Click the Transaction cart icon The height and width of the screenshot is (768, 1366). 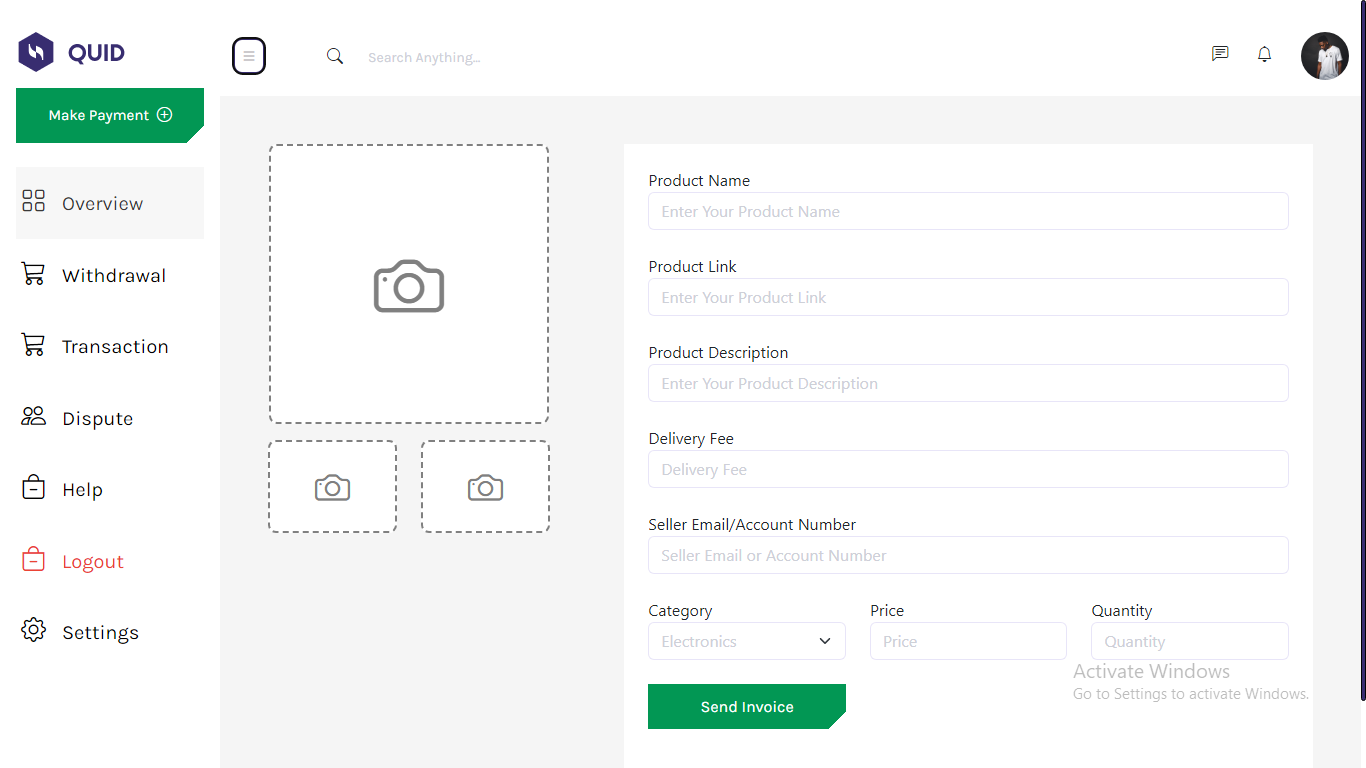click(x=33, y=345)
